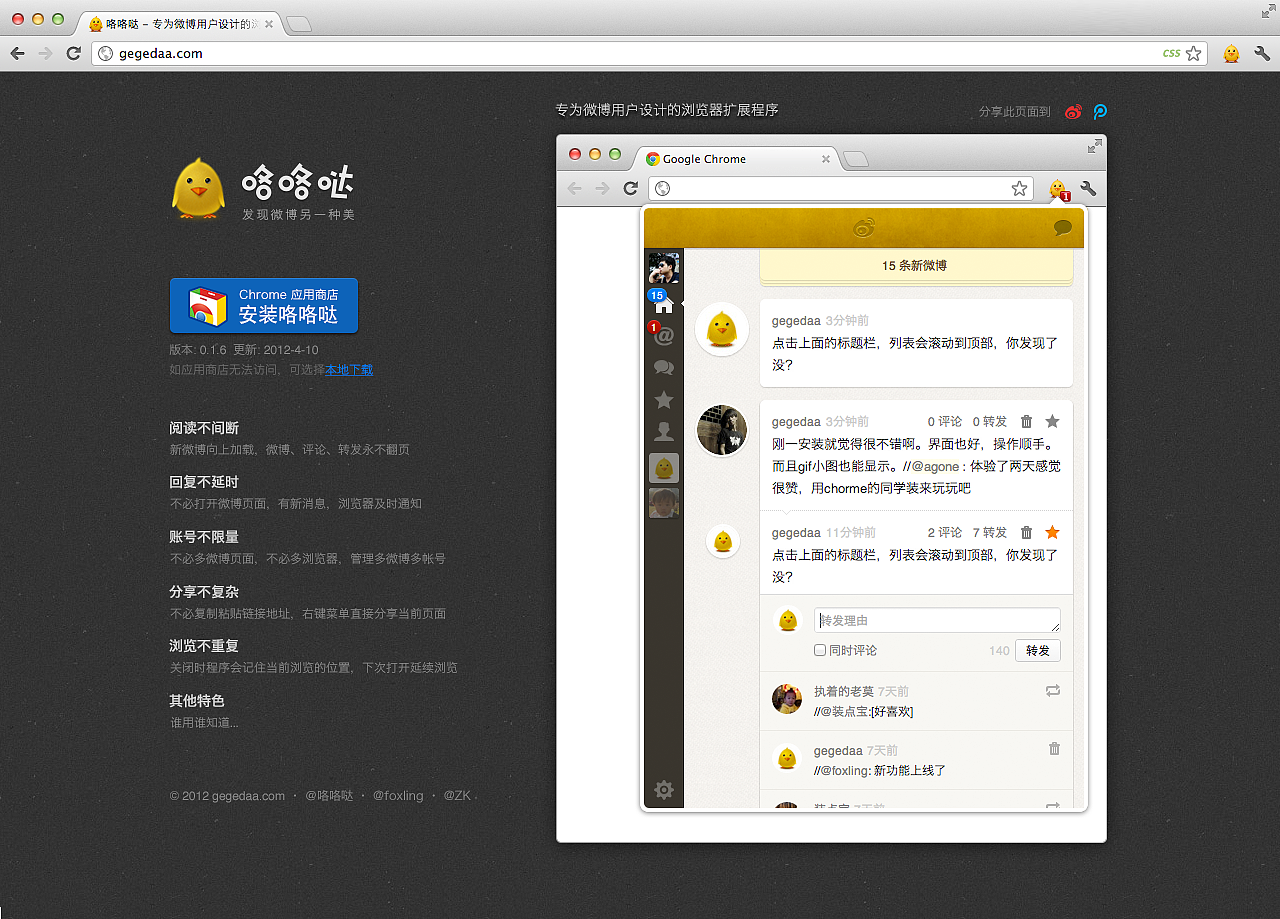The image size is (1280, 919).
Task: Open mentions with the @ sidebar icon
Action: 663,336
